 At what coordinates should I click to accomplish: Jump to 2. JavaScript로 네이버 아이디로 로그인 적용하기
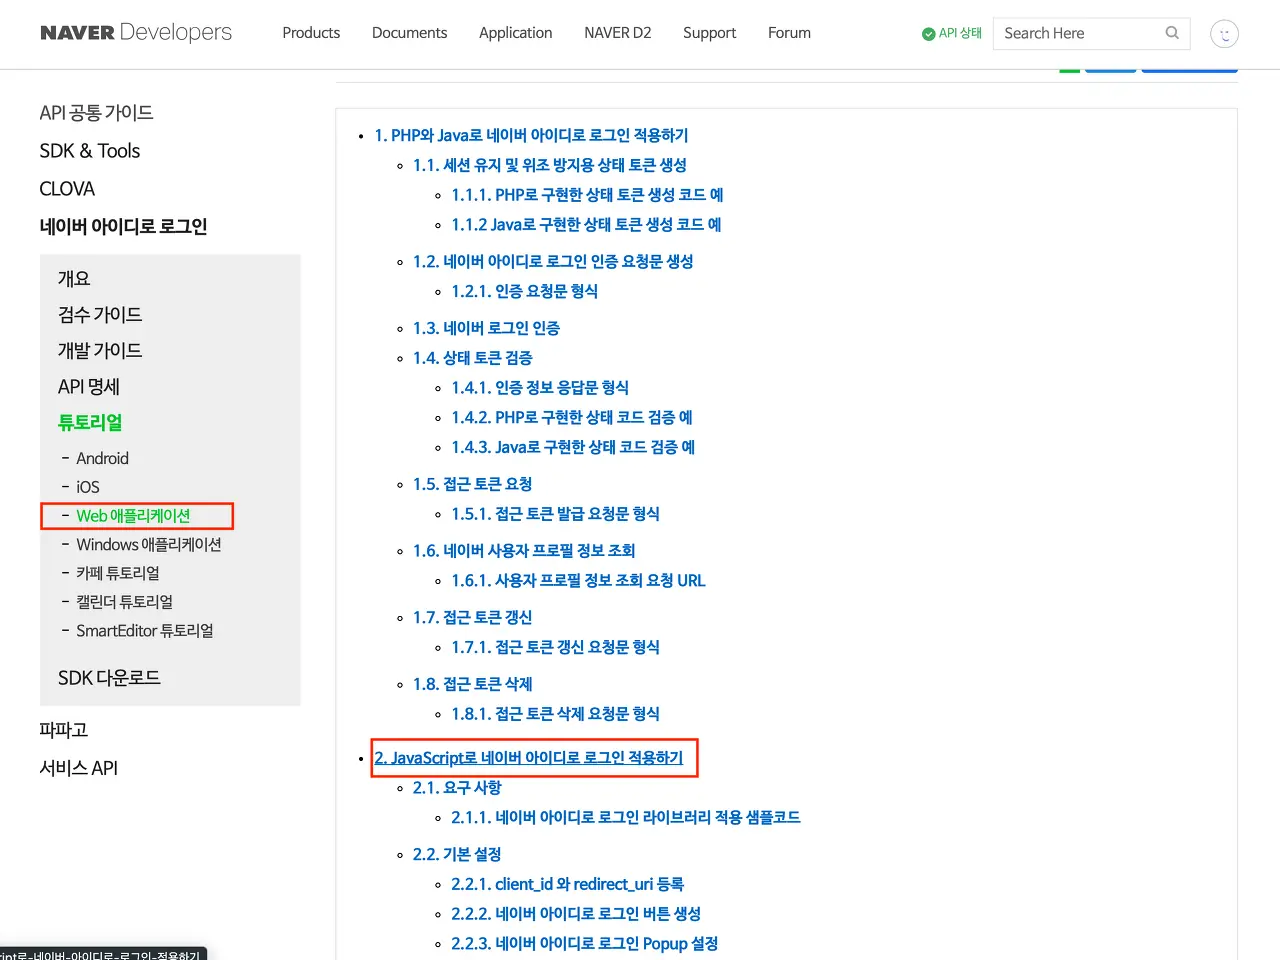pos(529,758)
